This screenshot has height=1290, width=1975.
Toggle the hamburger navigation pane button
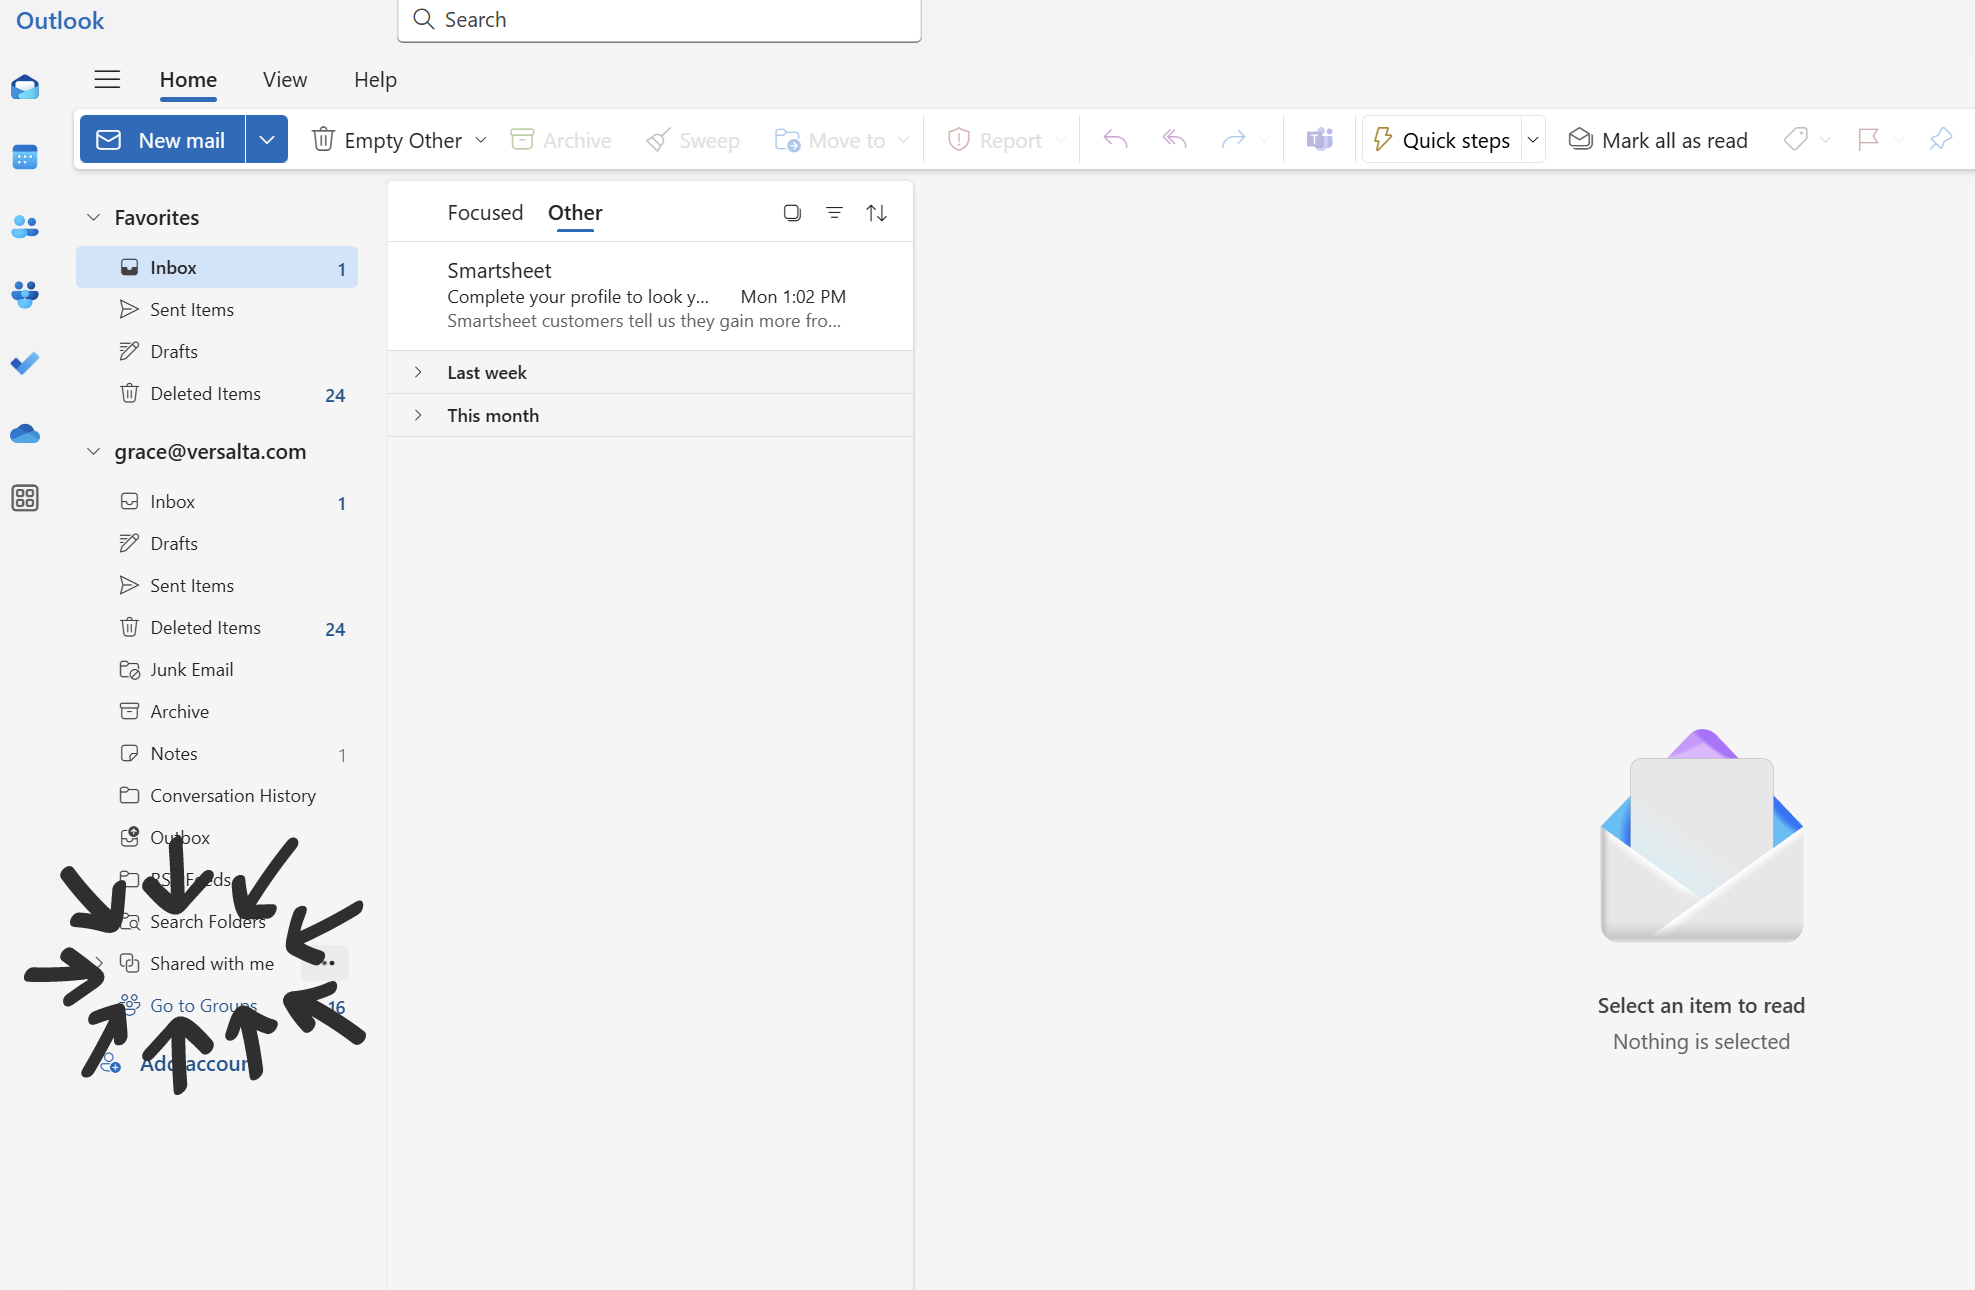coord(107,80)
